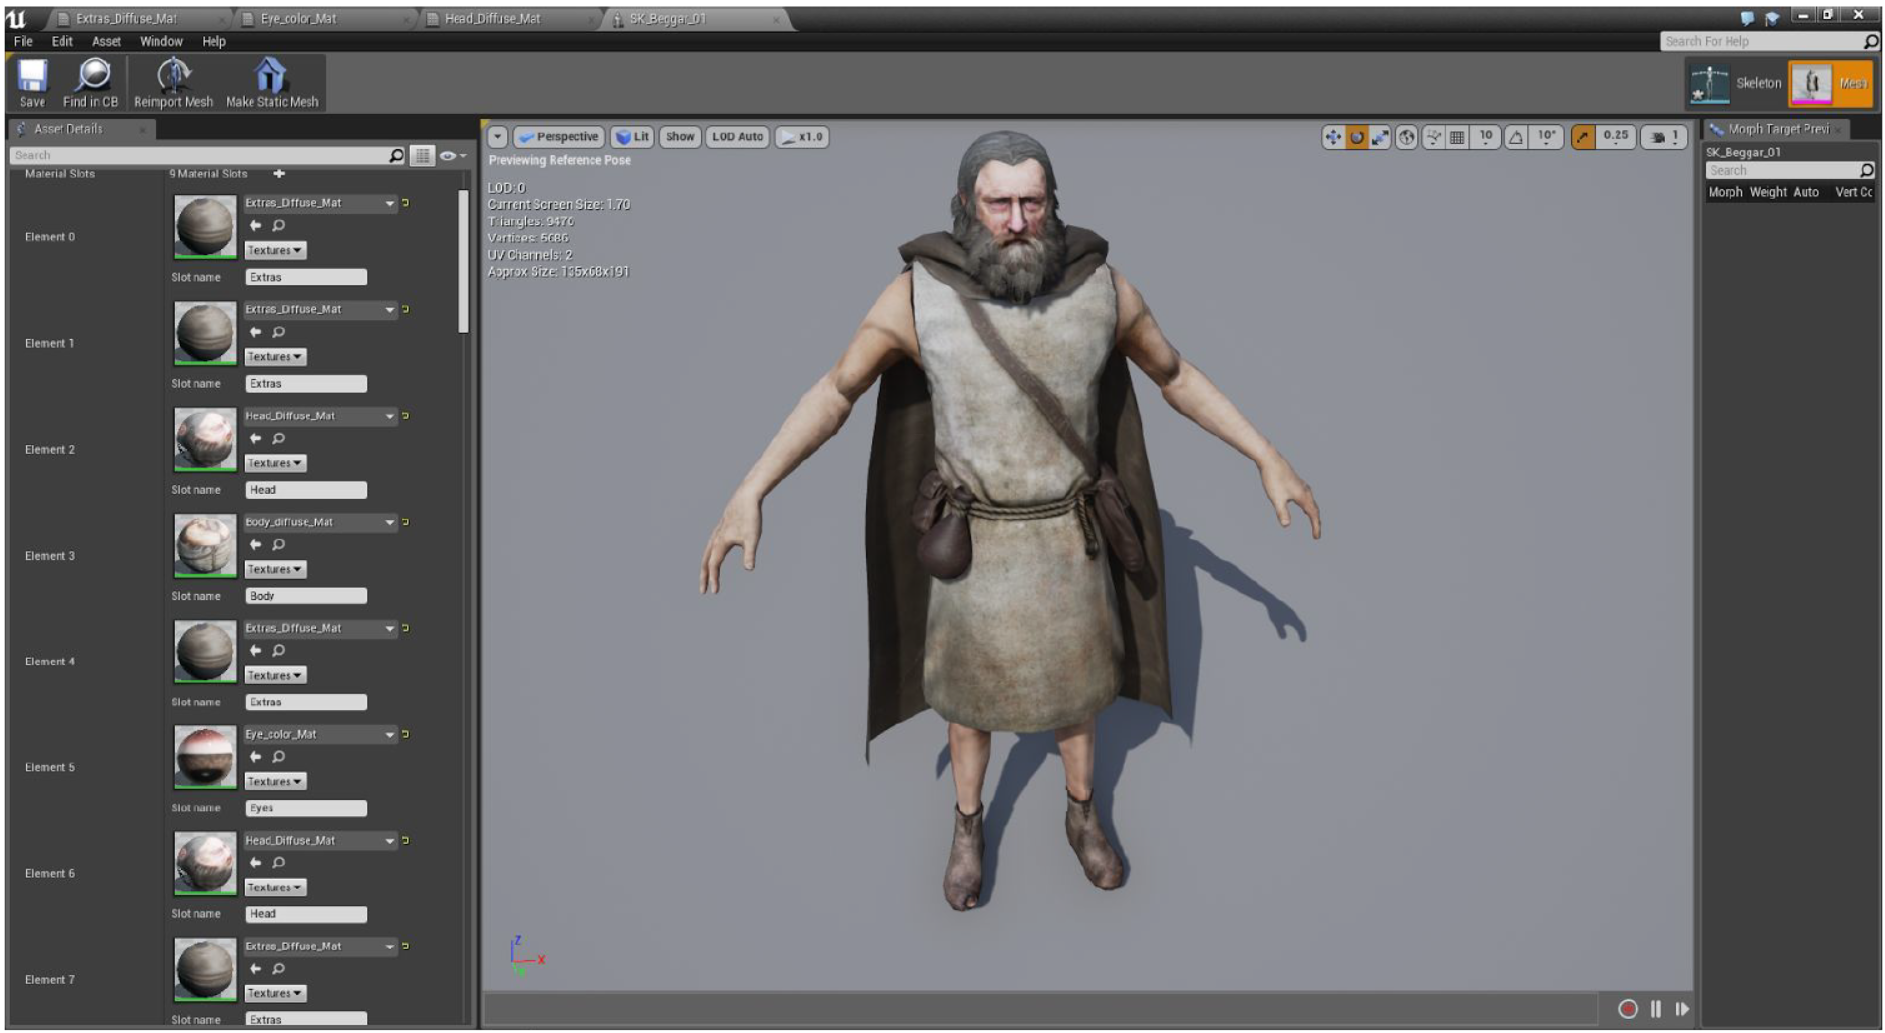Toggle rotation angle snapping

1516,138
